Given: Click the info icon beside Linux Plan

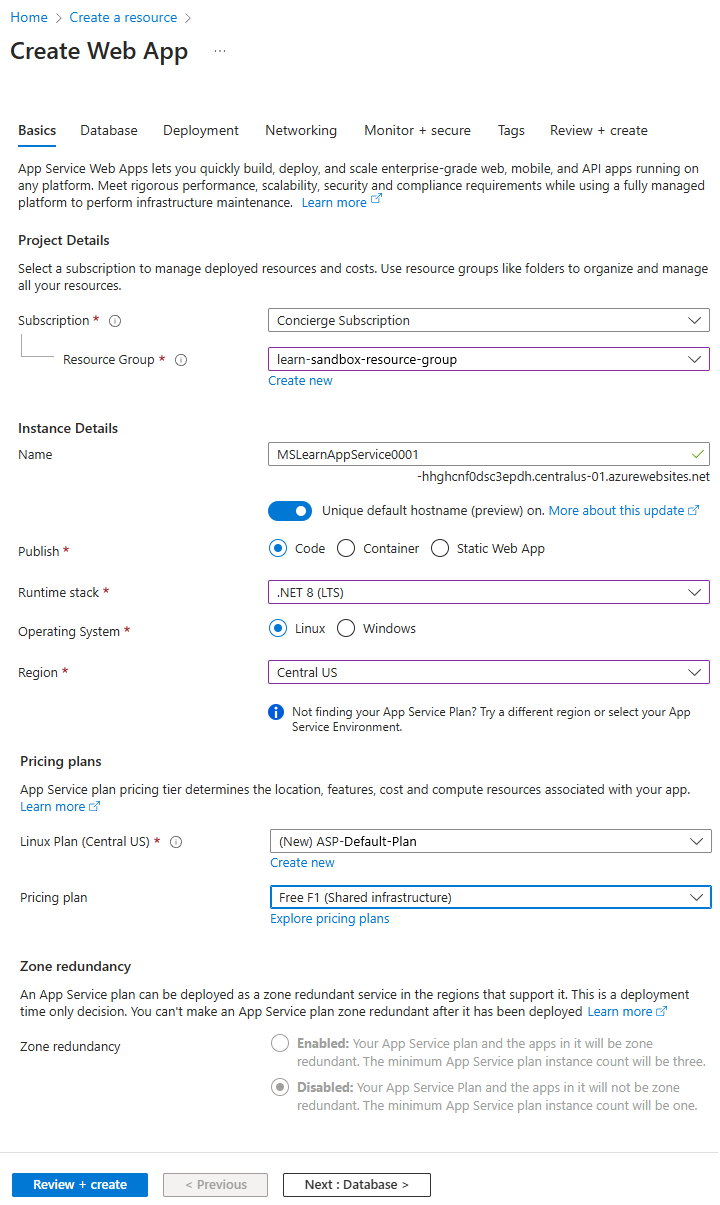Looking at the screenshot, I should tap(175, 842).
